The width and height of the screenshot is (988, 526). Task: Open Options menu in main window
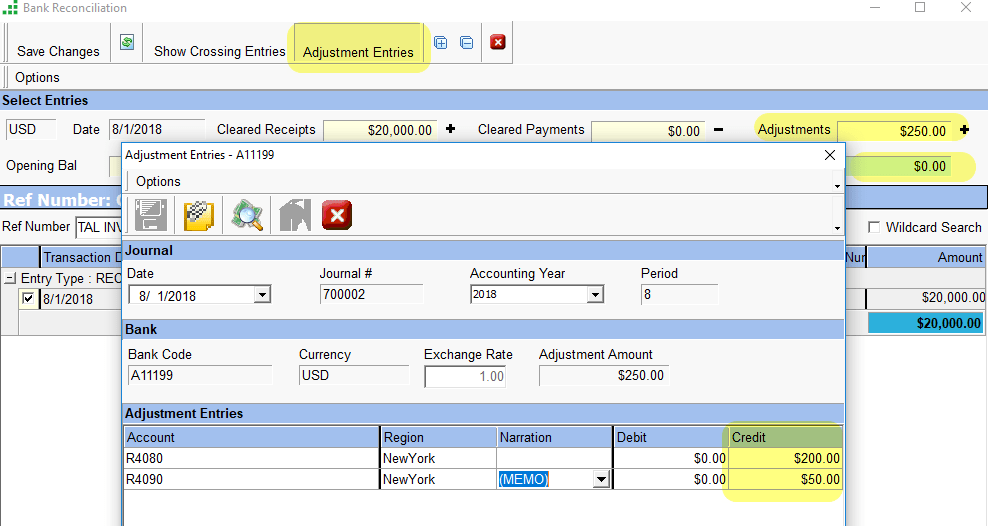(x=37, y=77)
